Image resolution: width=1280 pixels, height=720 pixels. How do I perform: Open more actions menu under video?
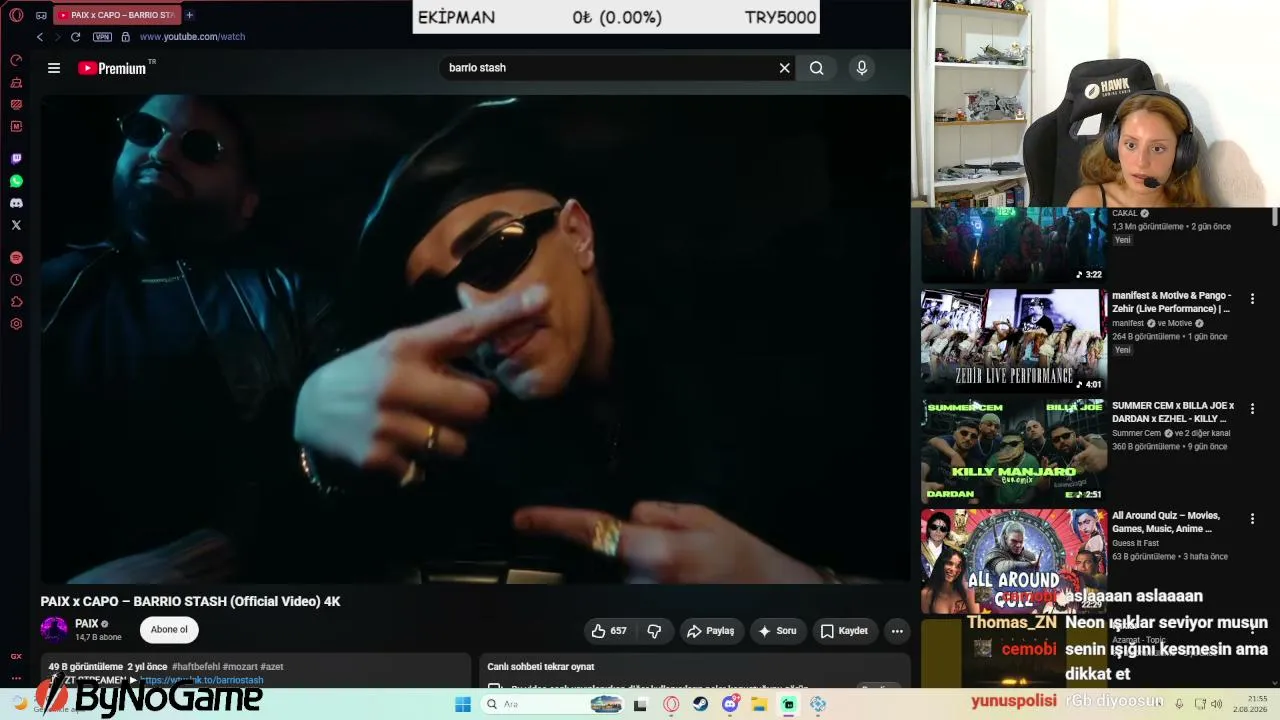click(x=897, y=631)
